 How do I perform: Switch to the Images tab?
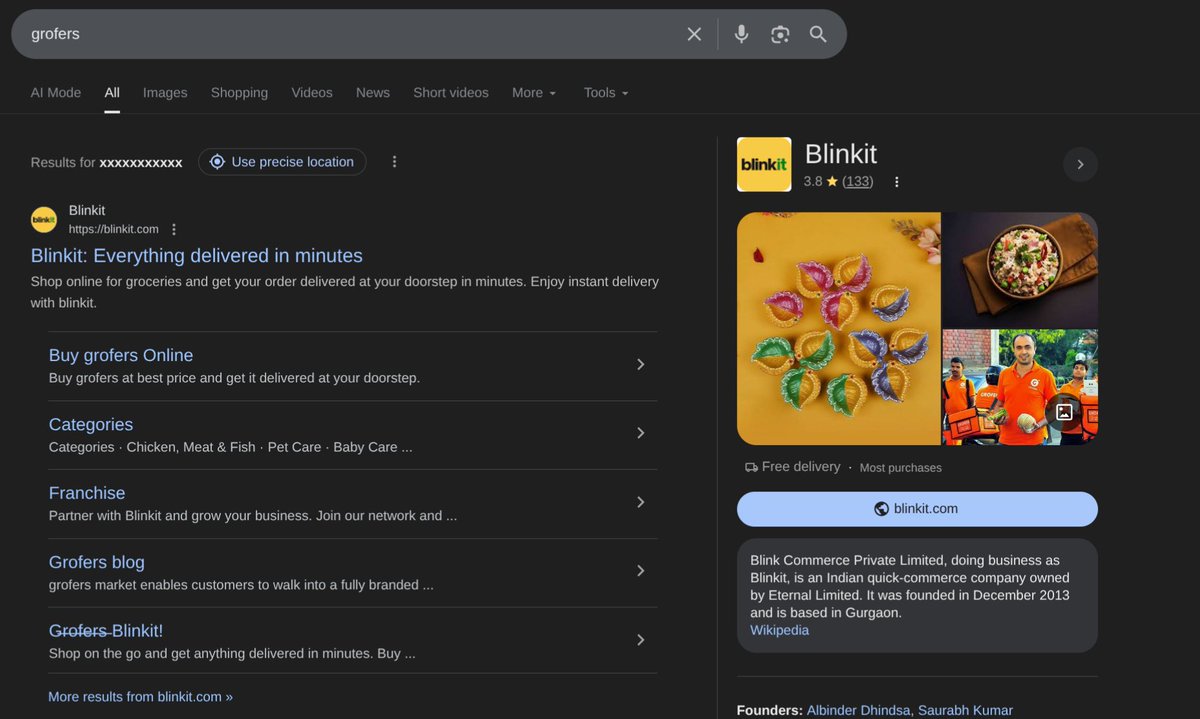click(x=165, y=93)
